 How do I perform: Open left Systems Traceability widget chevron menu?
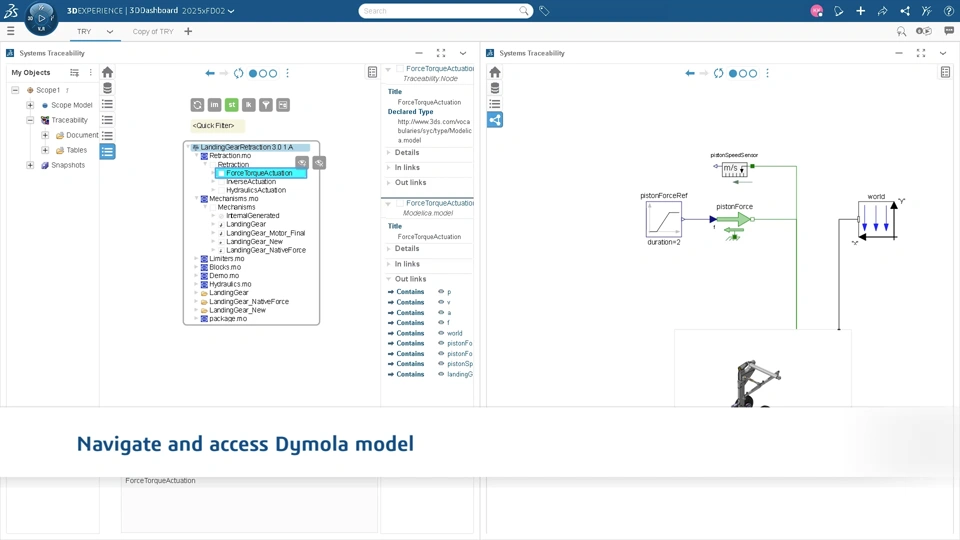coord(463,53)
